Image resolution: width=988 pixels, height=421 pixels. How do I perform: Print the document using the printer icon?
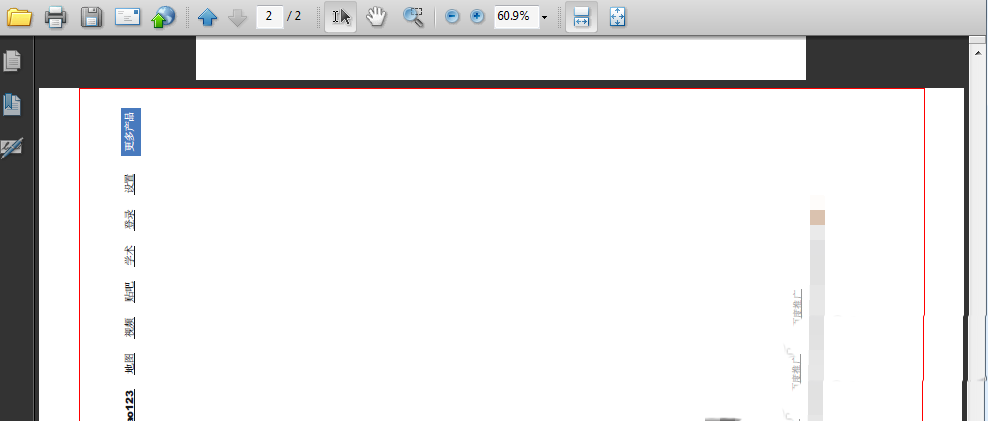pos(55,16)
